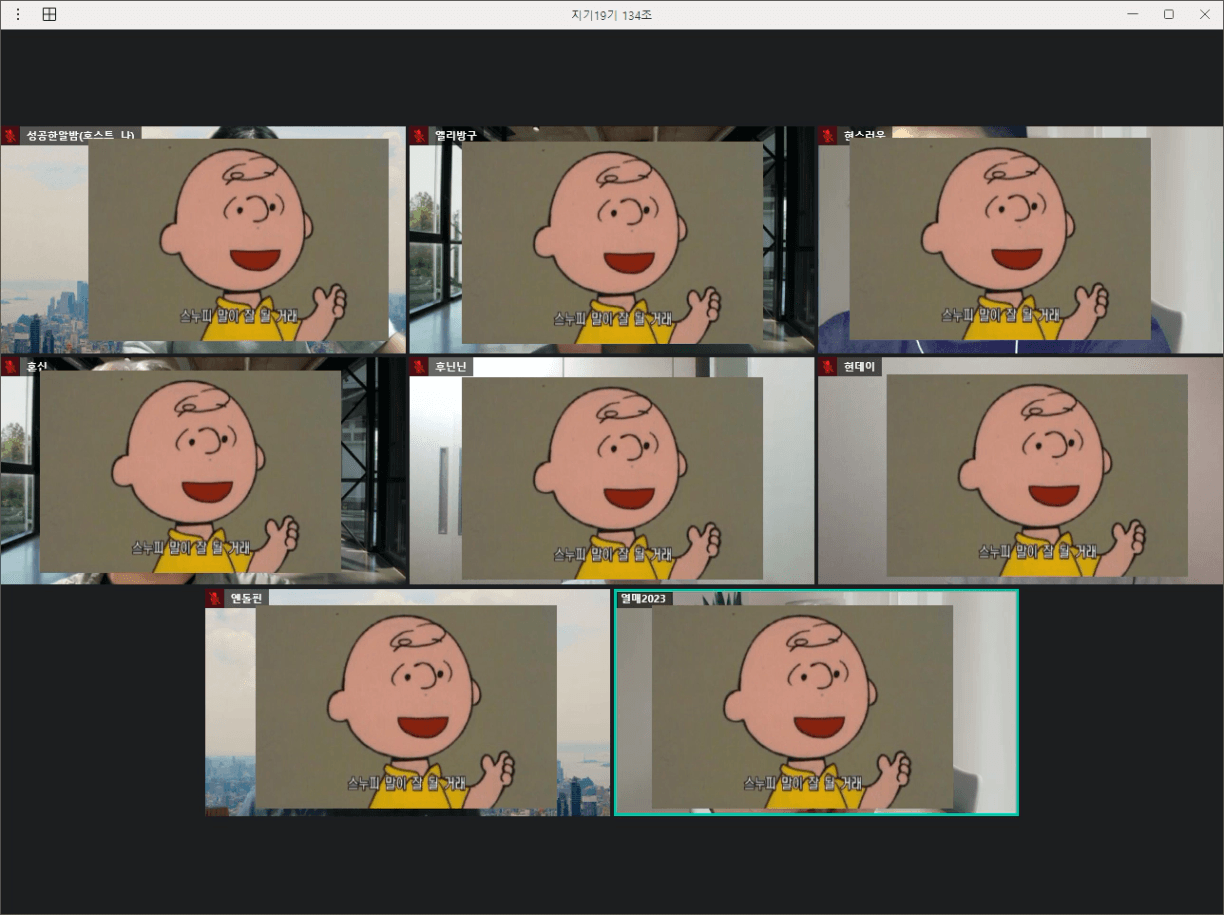Minimize the meeting window
The image size is (1224, 915).
pos(1133,14)
